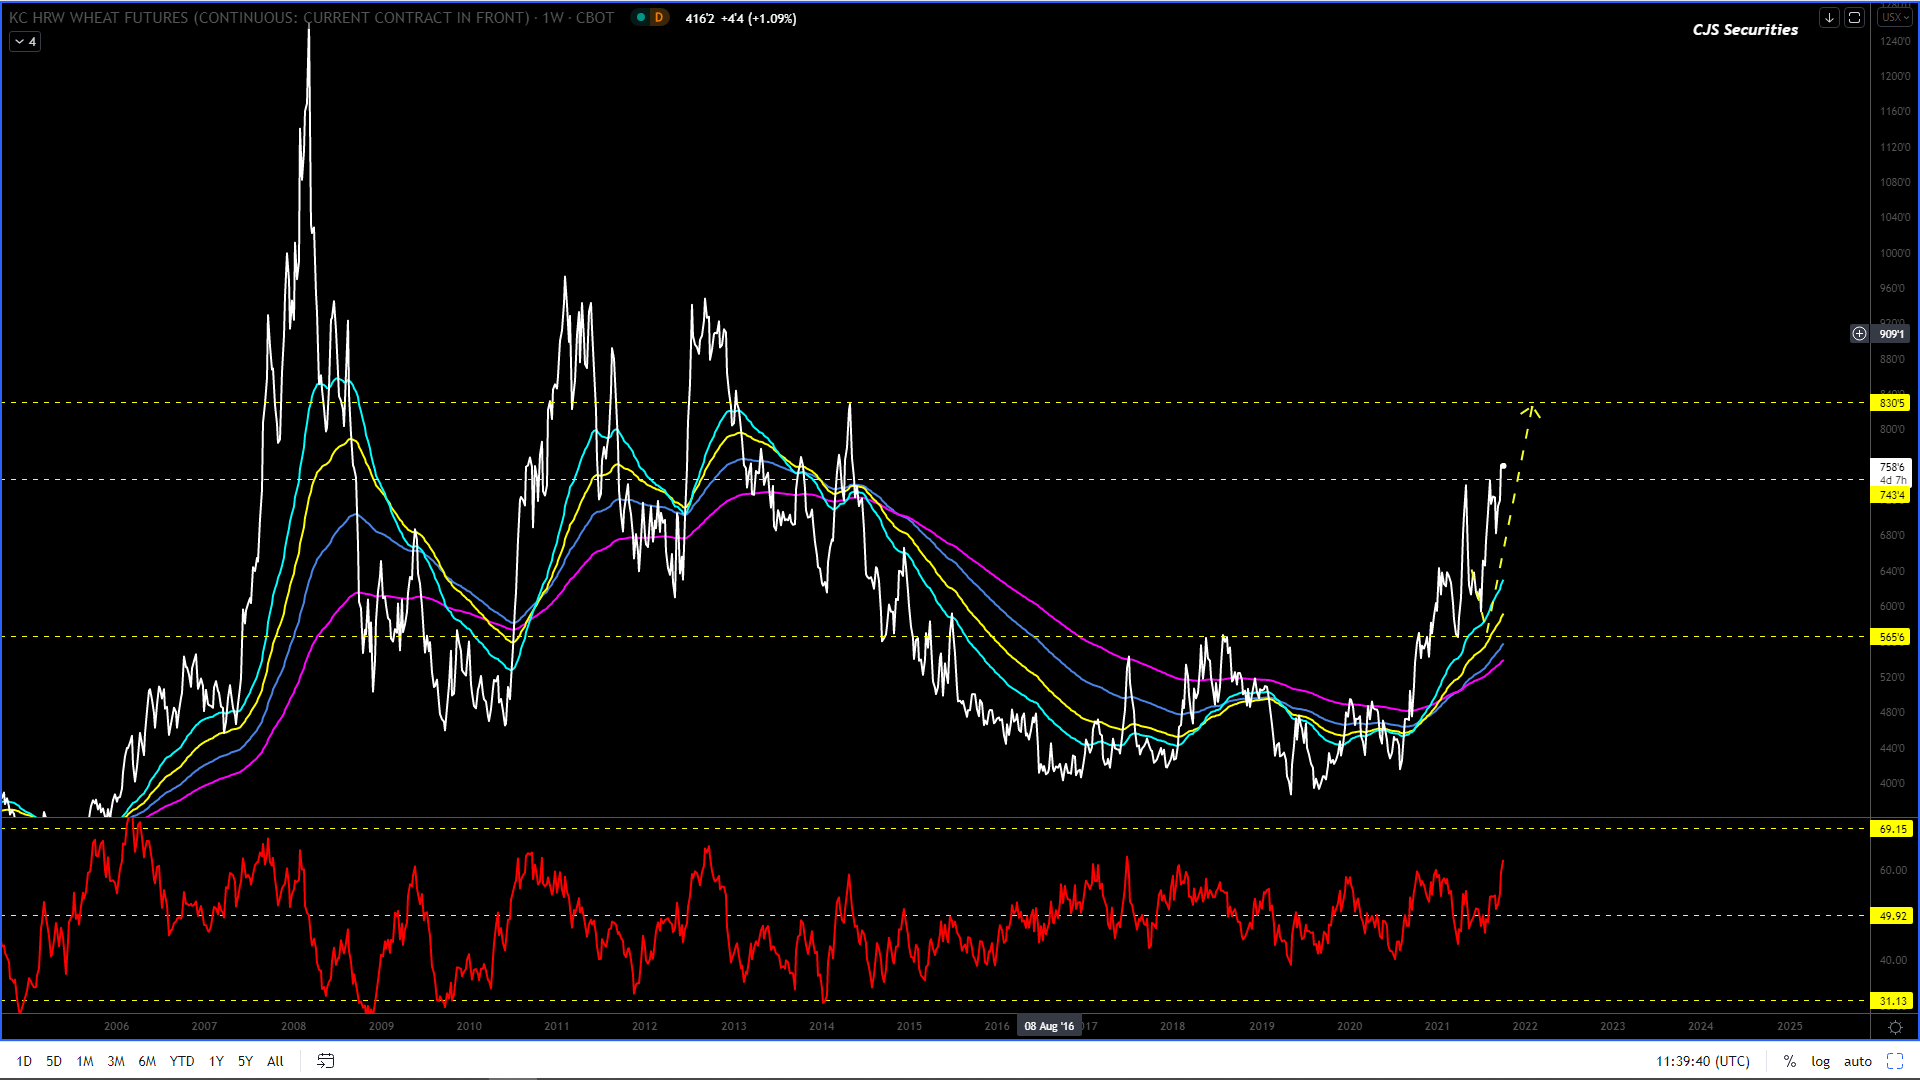Select the YTD time range
The height and width of the screenshot is (1080, 1920).
click(182, 1061)
